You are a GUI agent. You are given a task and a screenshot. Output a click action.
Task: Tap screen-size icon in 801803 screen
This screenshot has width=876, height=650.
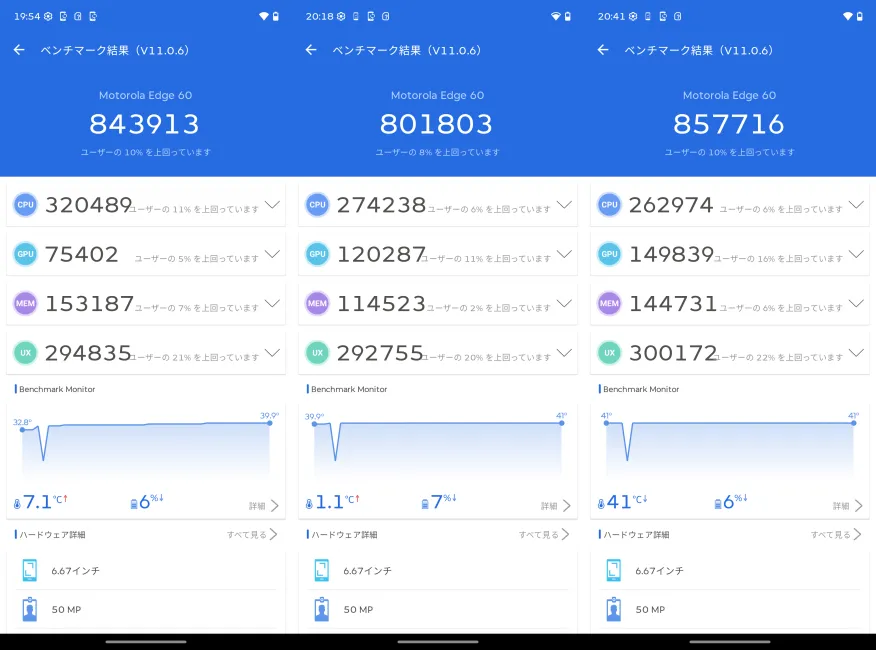coord(322,570)
